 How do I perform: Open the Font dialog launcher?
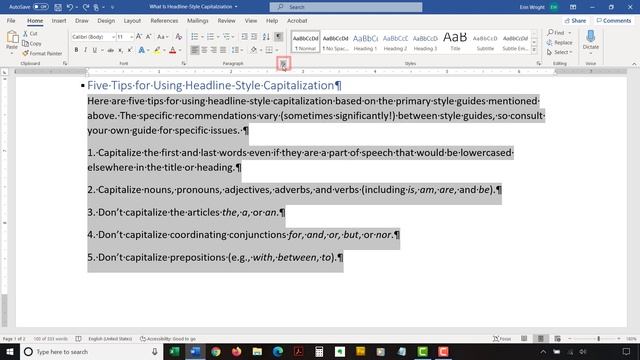[x=184, y=64]
